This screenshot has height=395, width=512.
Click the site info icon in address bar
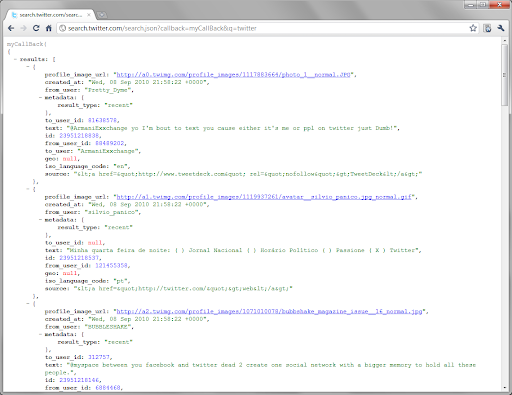(62, 28)
